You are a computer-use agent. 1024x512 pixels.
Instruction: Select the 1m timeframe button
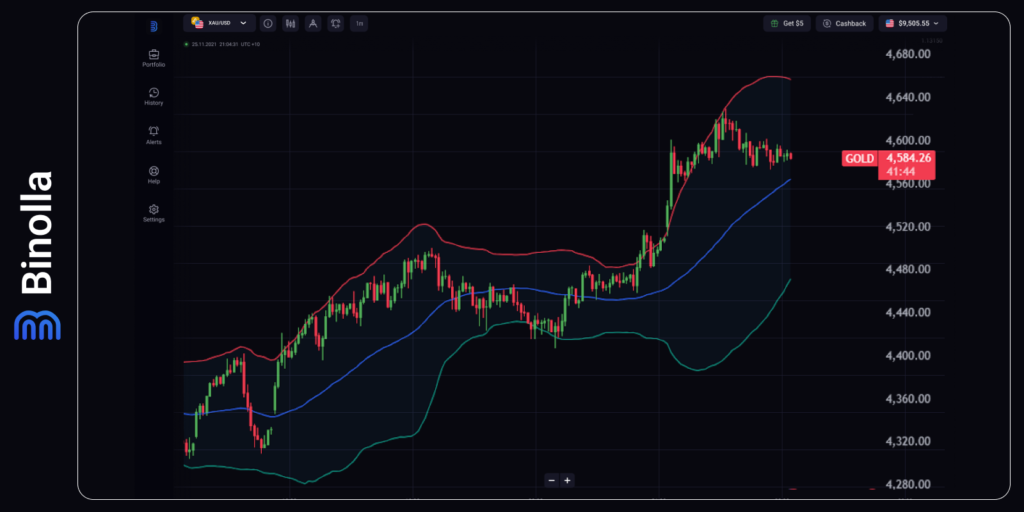(x=359, y=24)
